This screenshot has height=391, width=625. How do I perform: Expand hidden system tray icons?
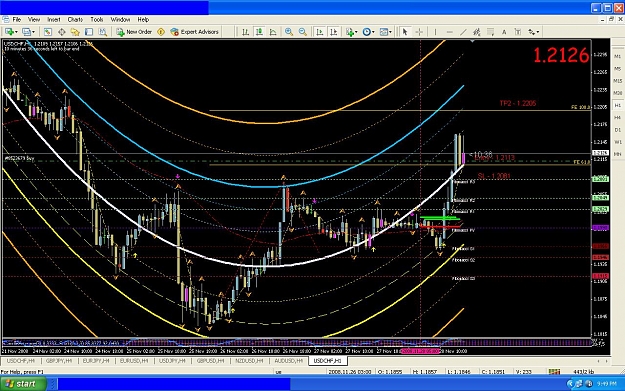(570, 384)
